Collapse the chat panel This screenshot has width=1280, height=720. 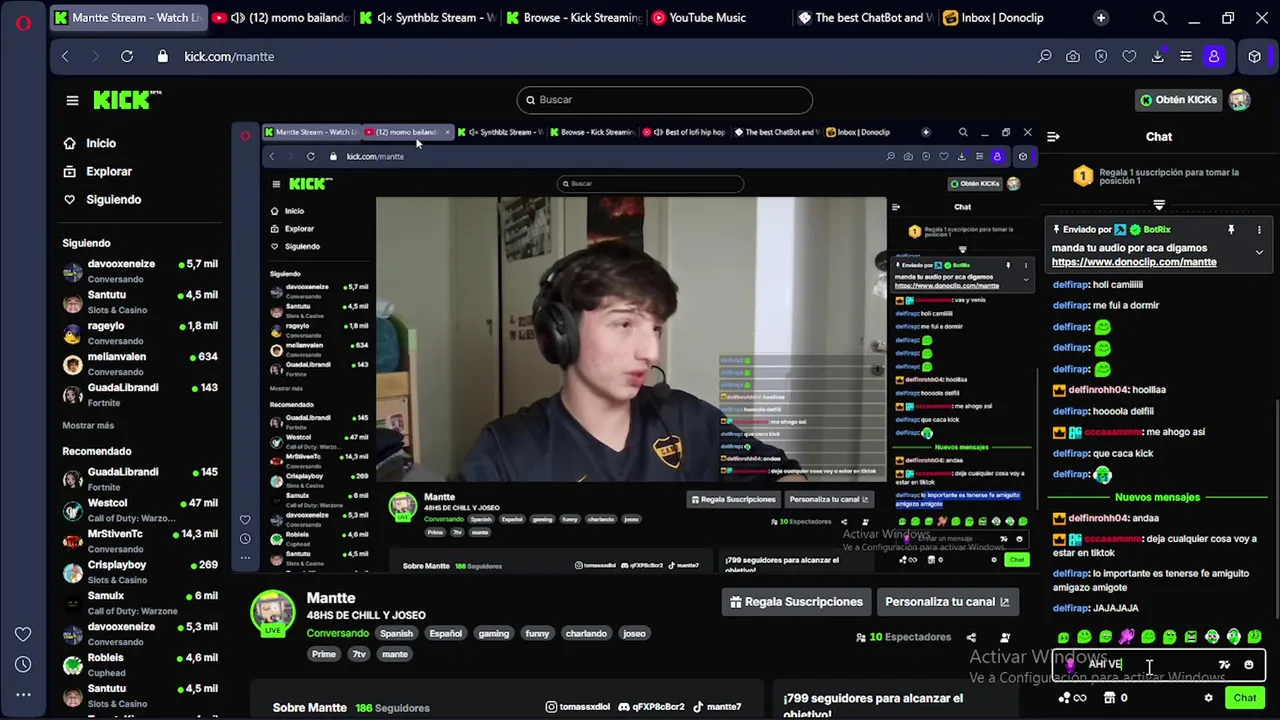1053,137
